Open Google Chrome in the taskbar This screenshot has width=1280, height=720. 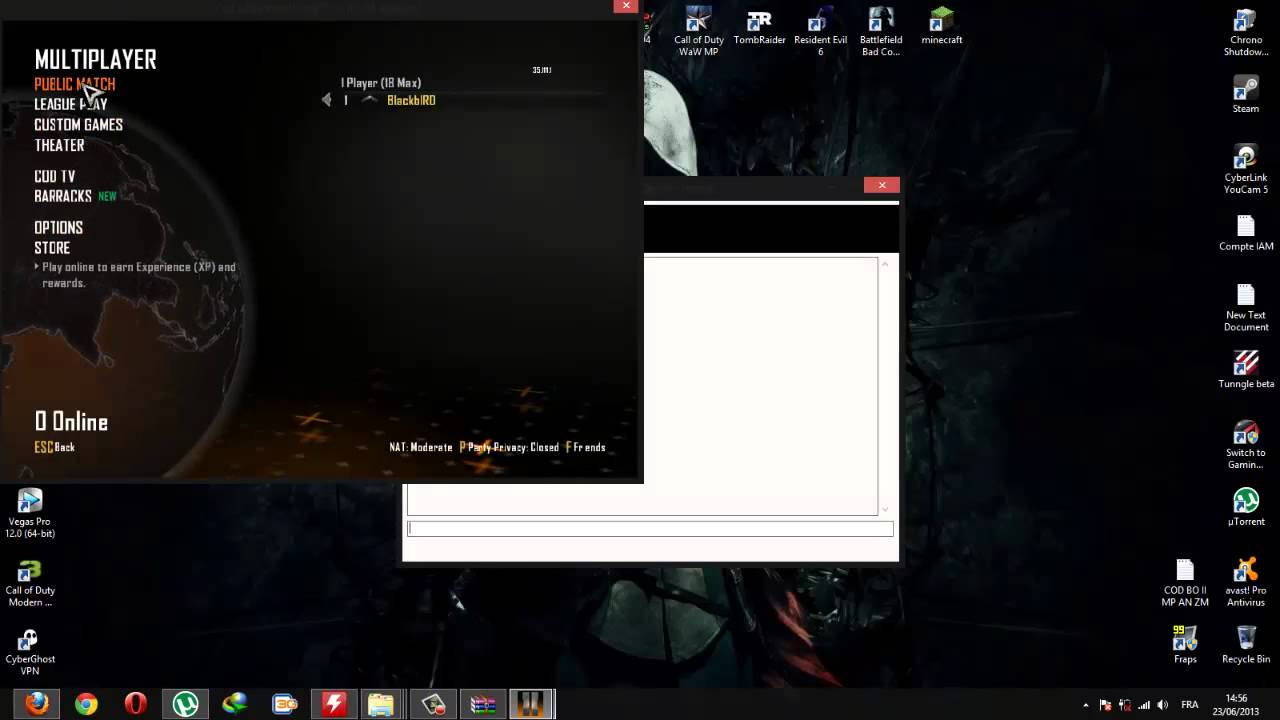click(86, 704)
